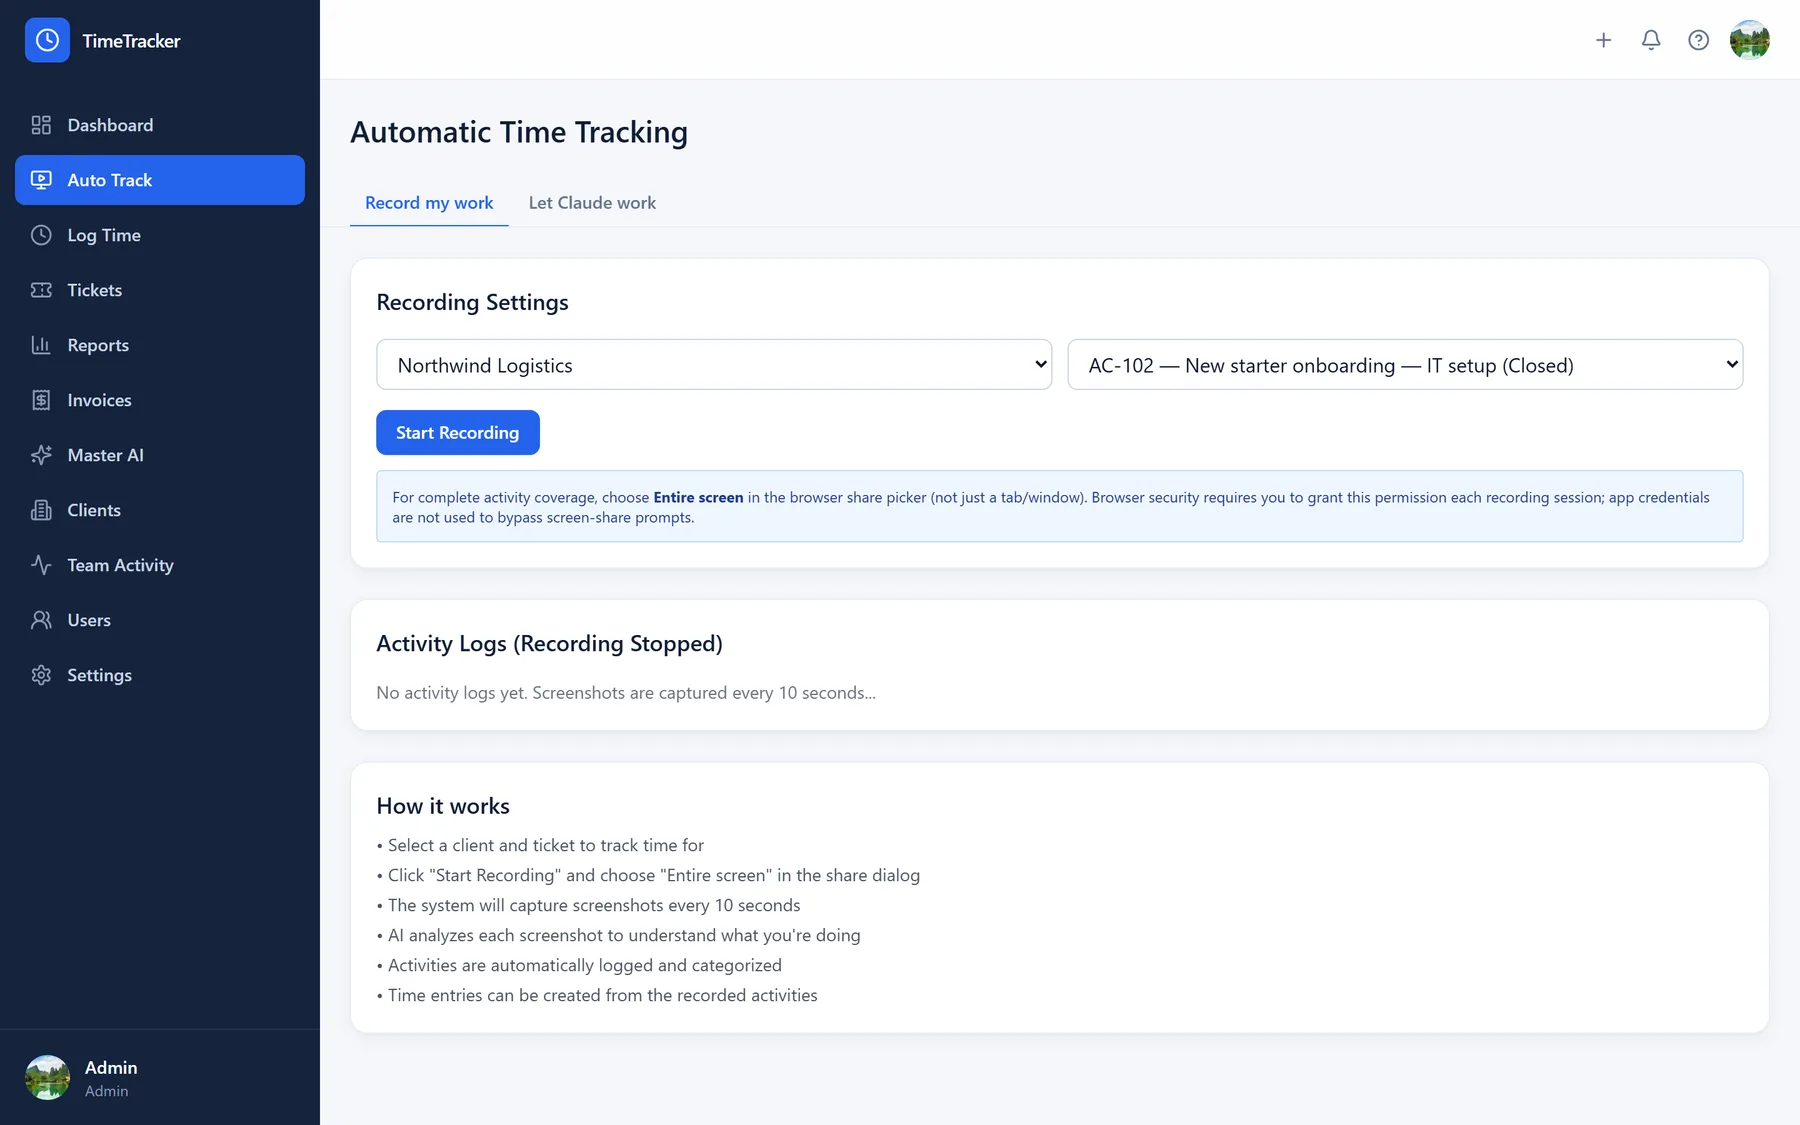Click the Log Time clock icon

(41, 235)
